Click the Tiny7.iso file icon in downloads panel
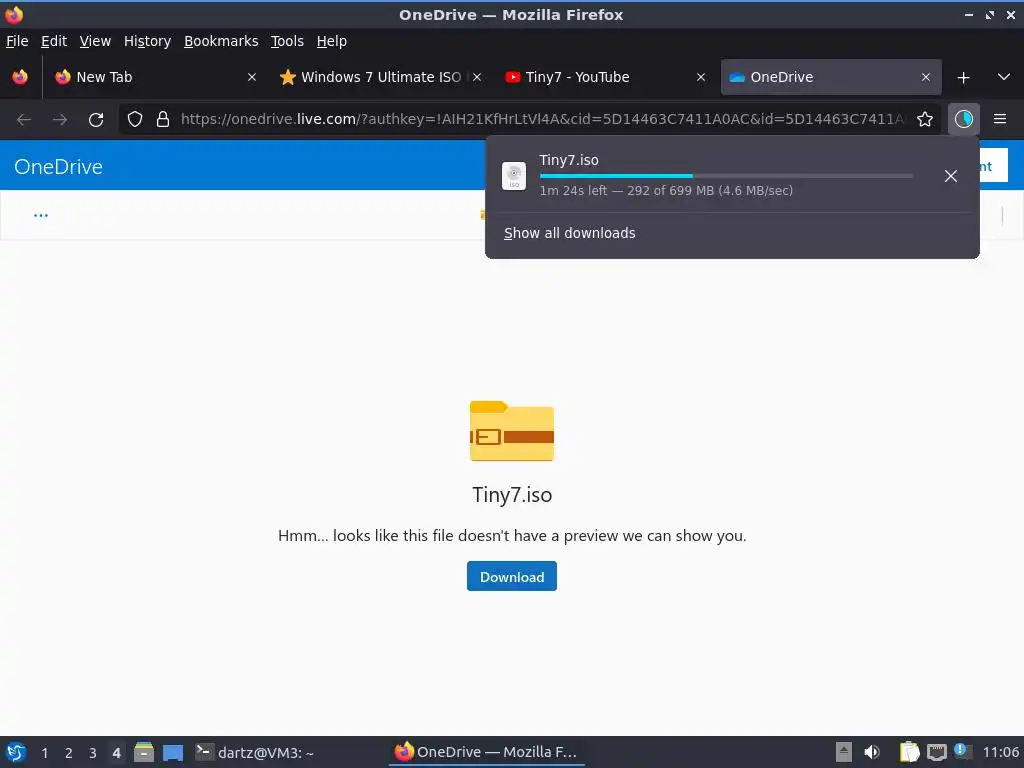Screen dimensions: 1024x768 pos(514,176)
